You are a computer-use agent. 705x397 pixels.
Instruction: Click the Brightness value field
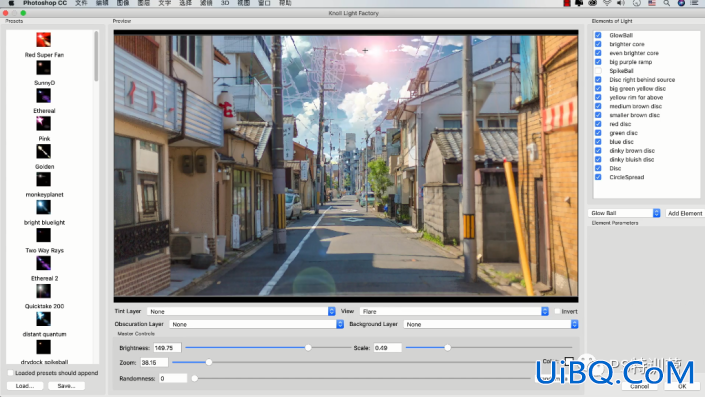point(167,348)
